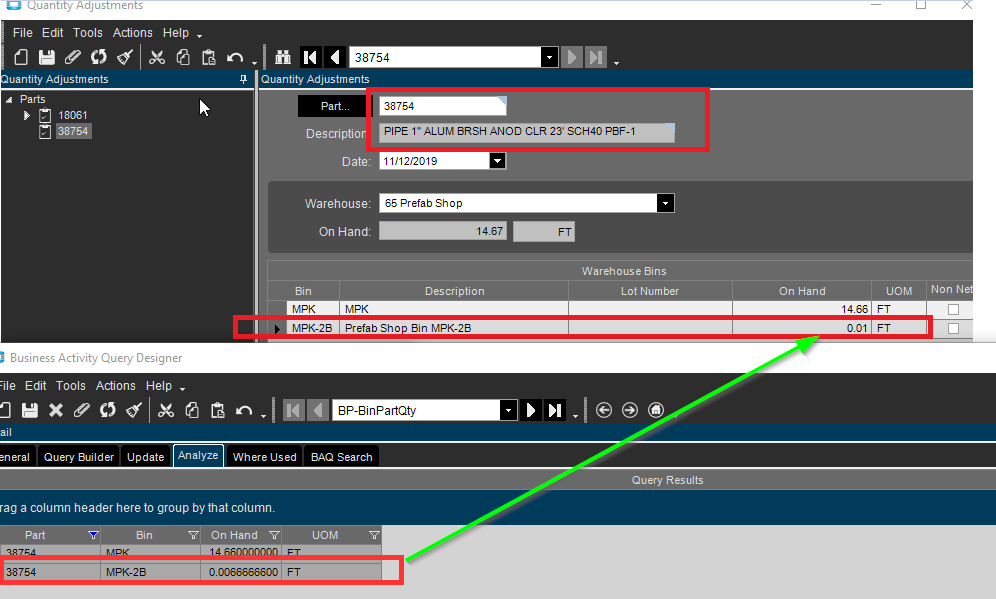Open File menu in Quantity Adjustments
This screenshot has height=599, width=996.
point(22,32)
